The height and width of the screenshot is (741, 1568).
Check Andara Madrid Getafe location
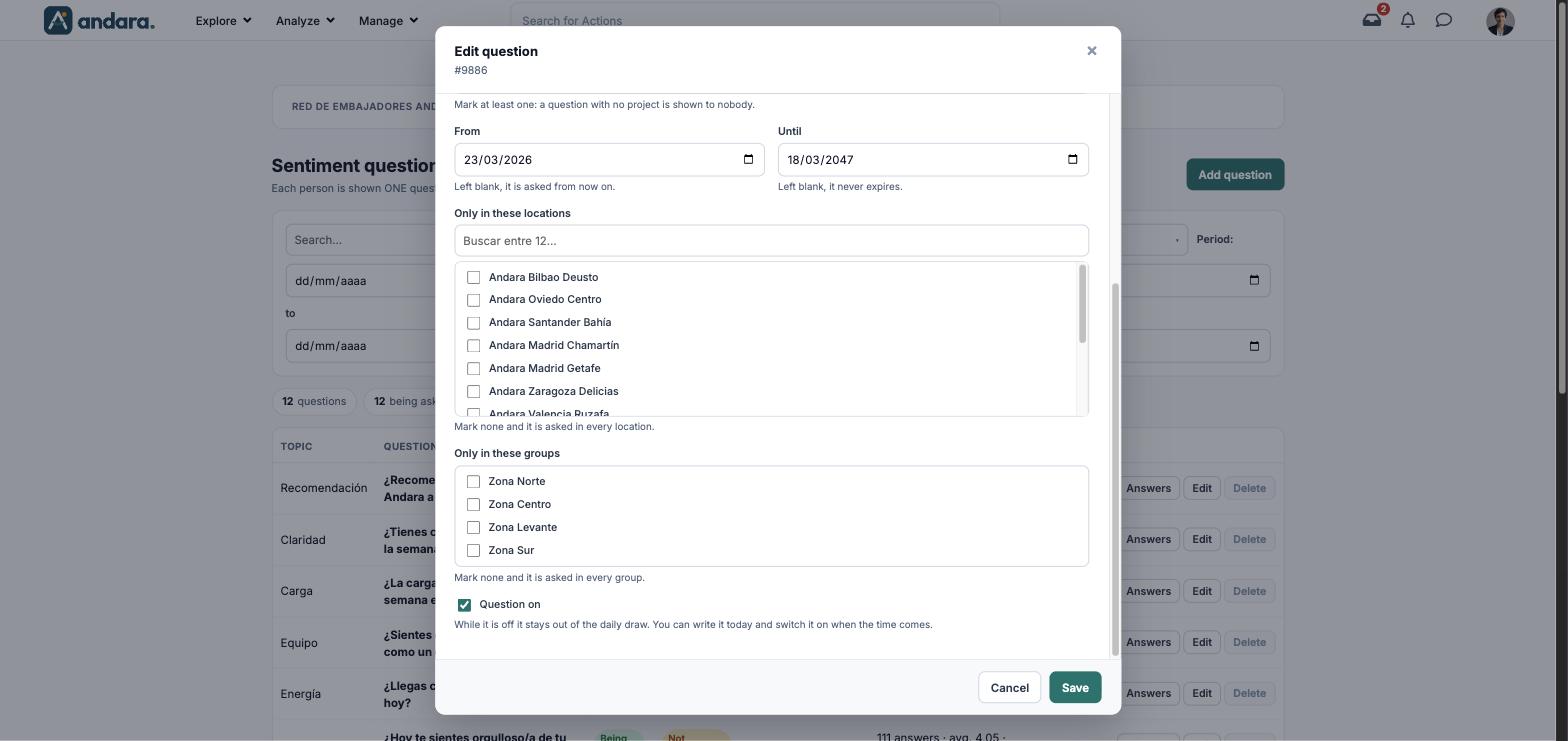coord(474,369)
